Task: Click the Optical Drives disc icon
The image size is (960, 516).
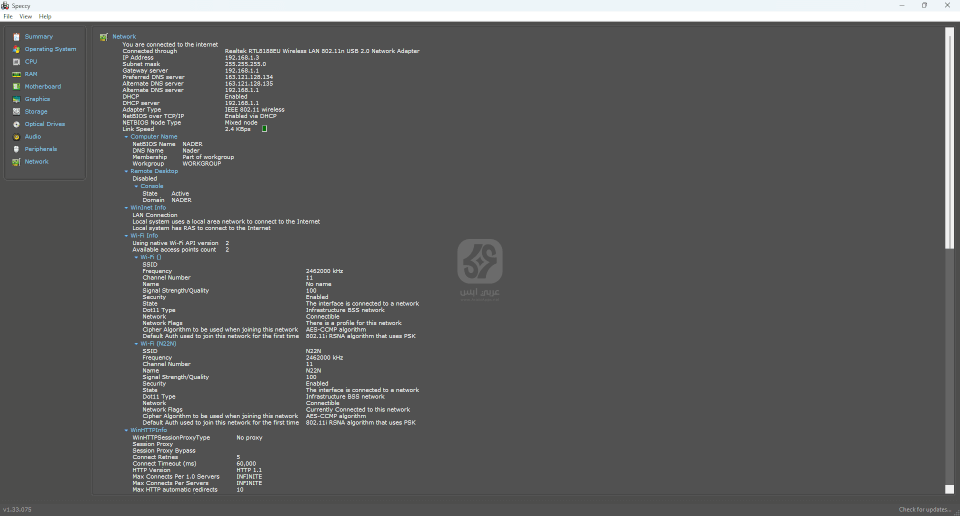Action: [x=16, y=124]
